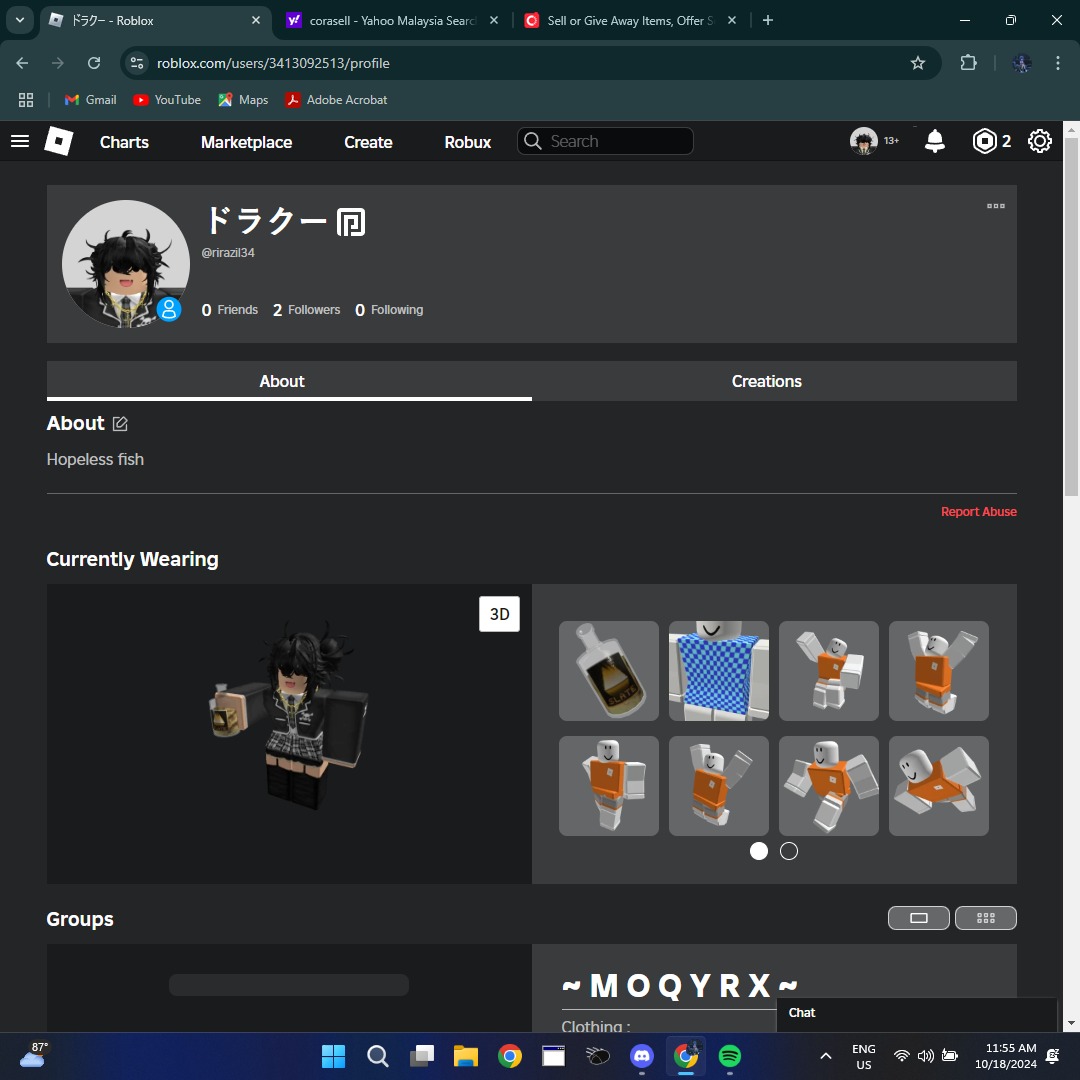The image size is (1080, 1080).
Task: Open the arms-raised animation item
Action: [x=939, y=671]
